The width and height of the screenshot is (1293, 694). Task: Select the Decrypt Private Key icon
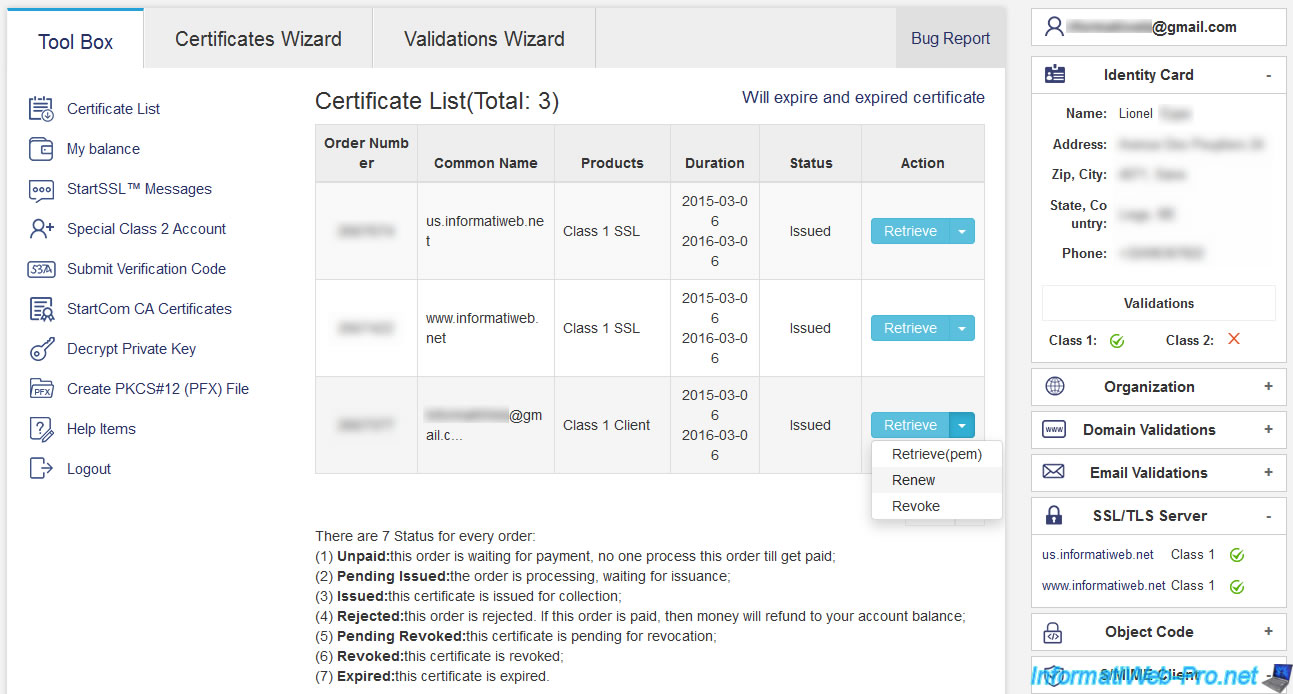41,349
